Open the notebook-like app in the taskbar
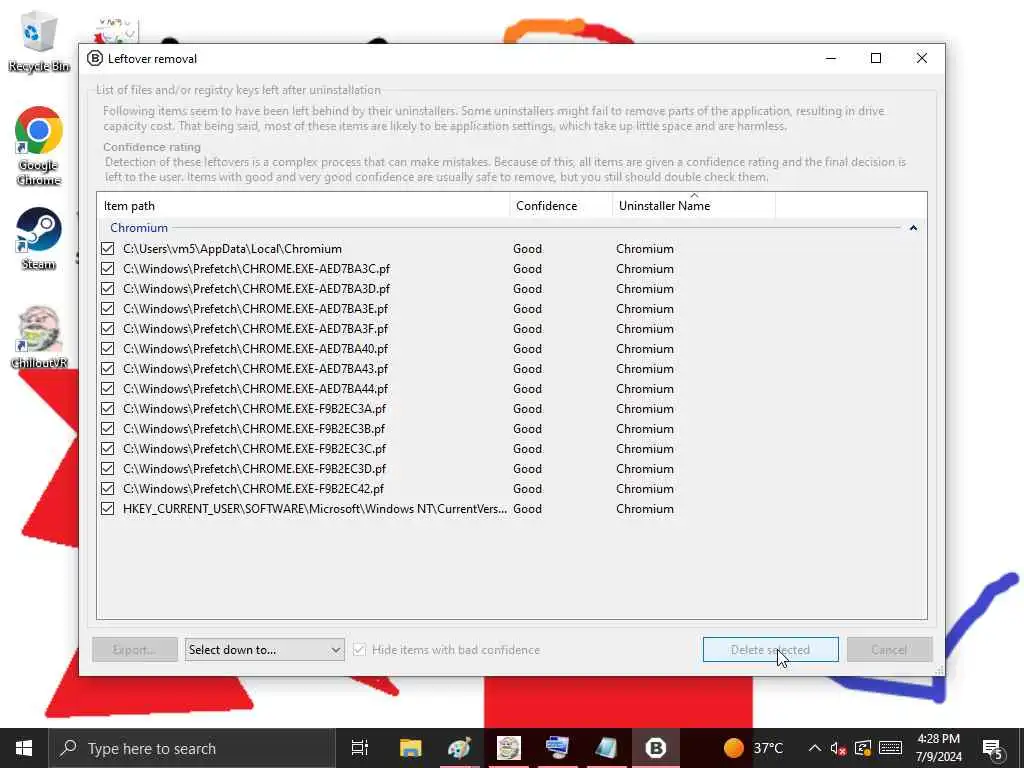 pyautogui.click(x=606, y=748)
